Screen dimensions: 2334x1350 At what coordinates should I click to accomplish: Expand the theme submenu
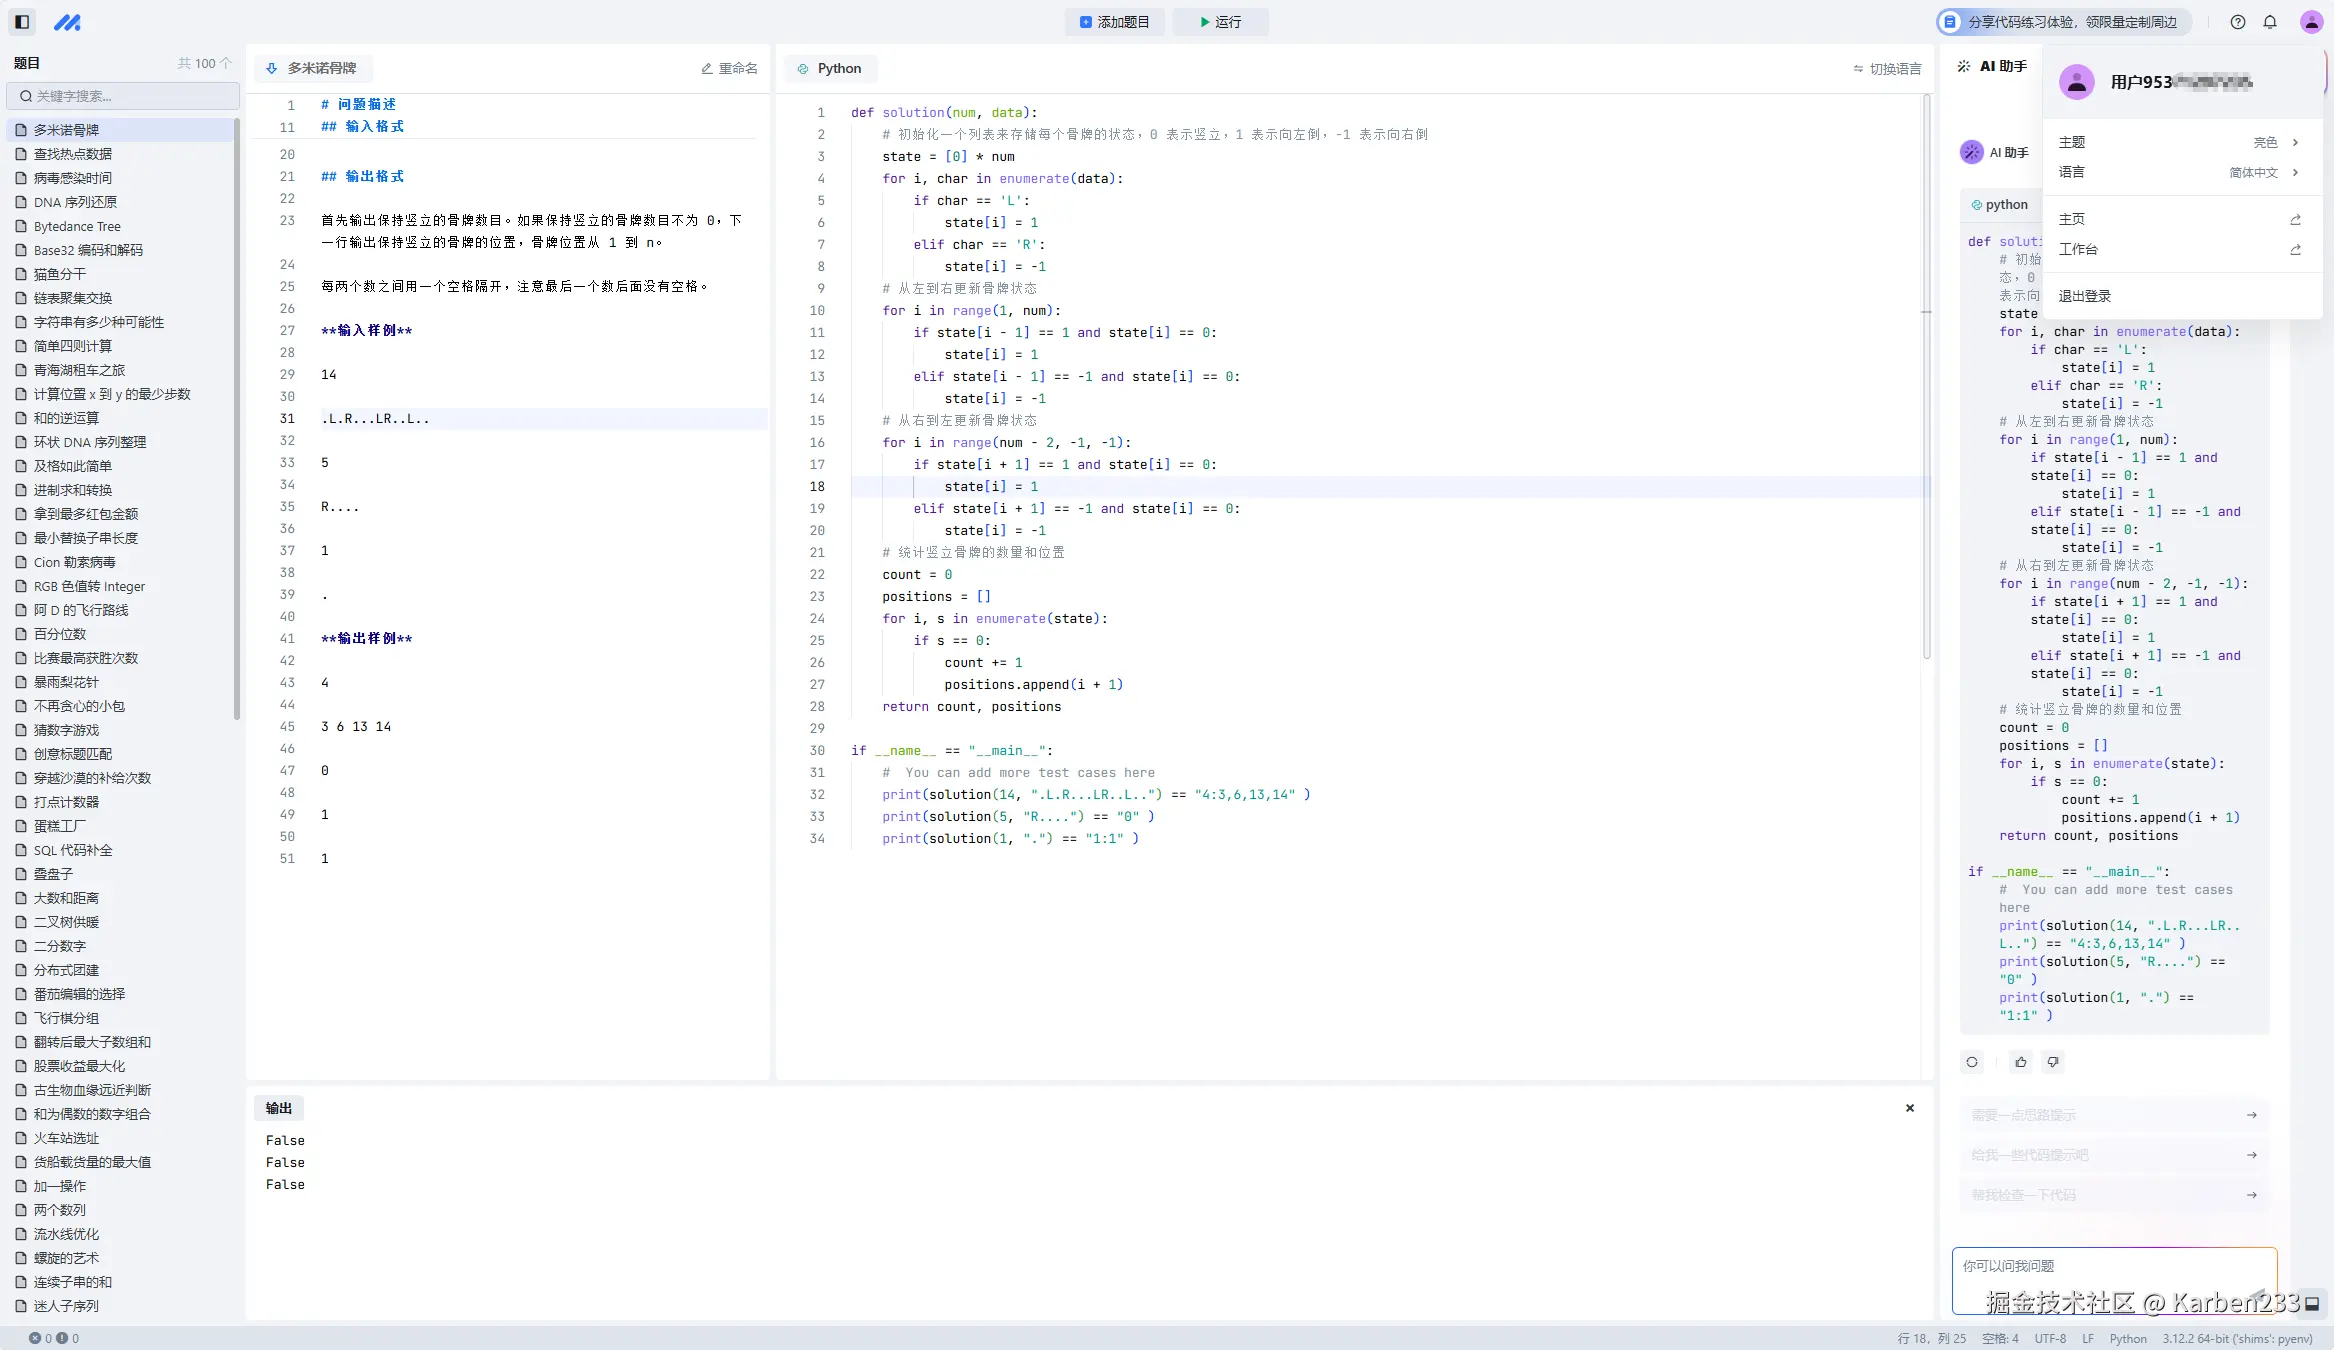coord(2179,142)
